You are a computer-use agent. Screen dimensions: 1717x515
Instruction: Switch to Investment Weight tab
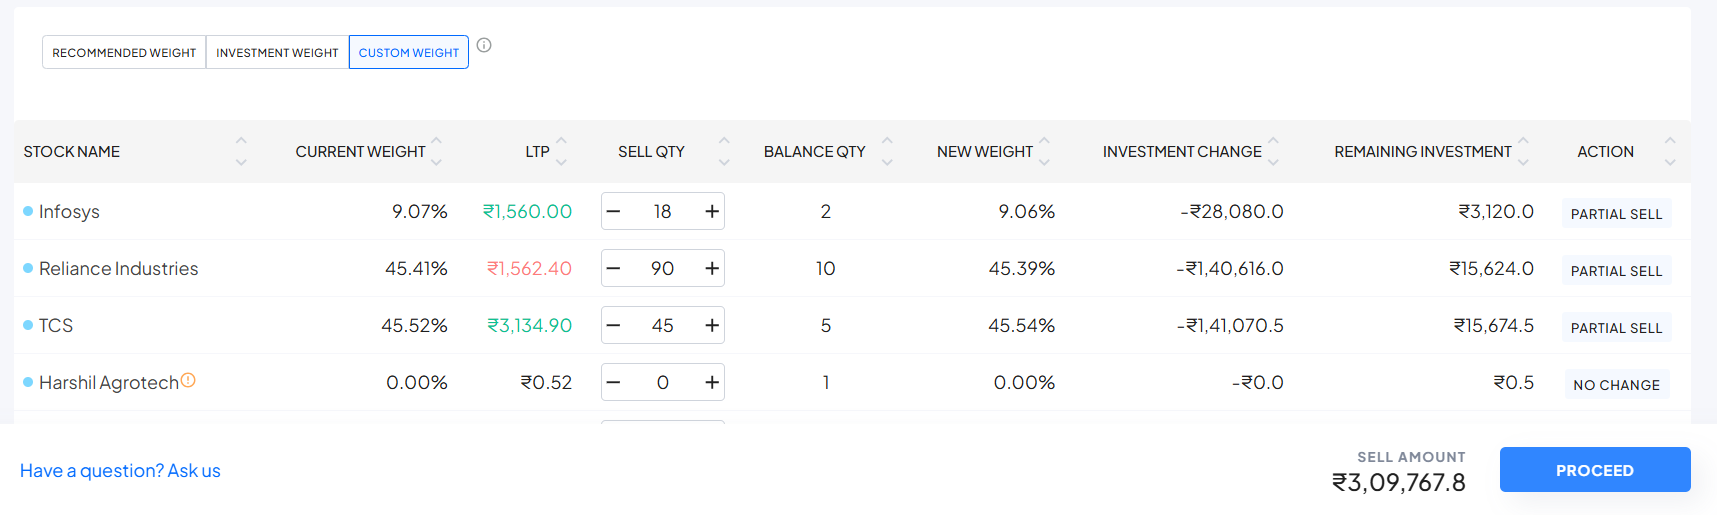click(x=277, y=52)
